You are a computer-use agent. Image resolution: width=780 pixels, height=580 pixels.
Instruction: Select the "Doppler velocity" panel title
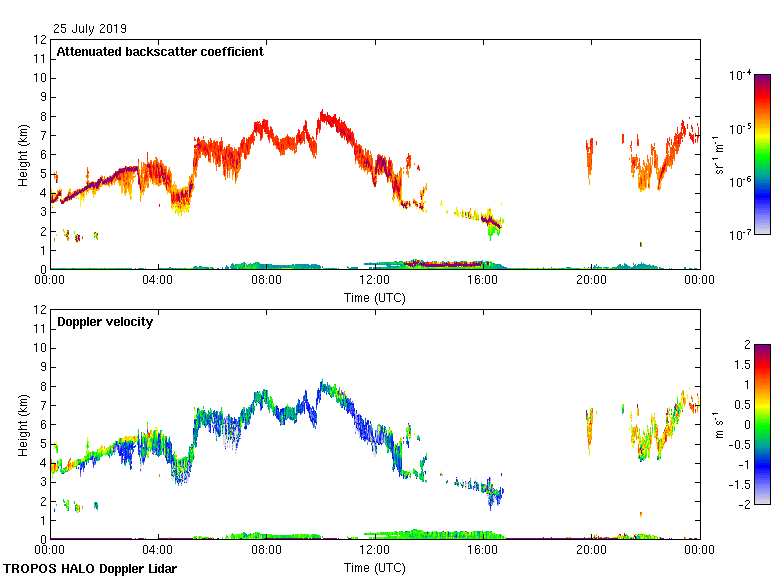coord(102,322)
